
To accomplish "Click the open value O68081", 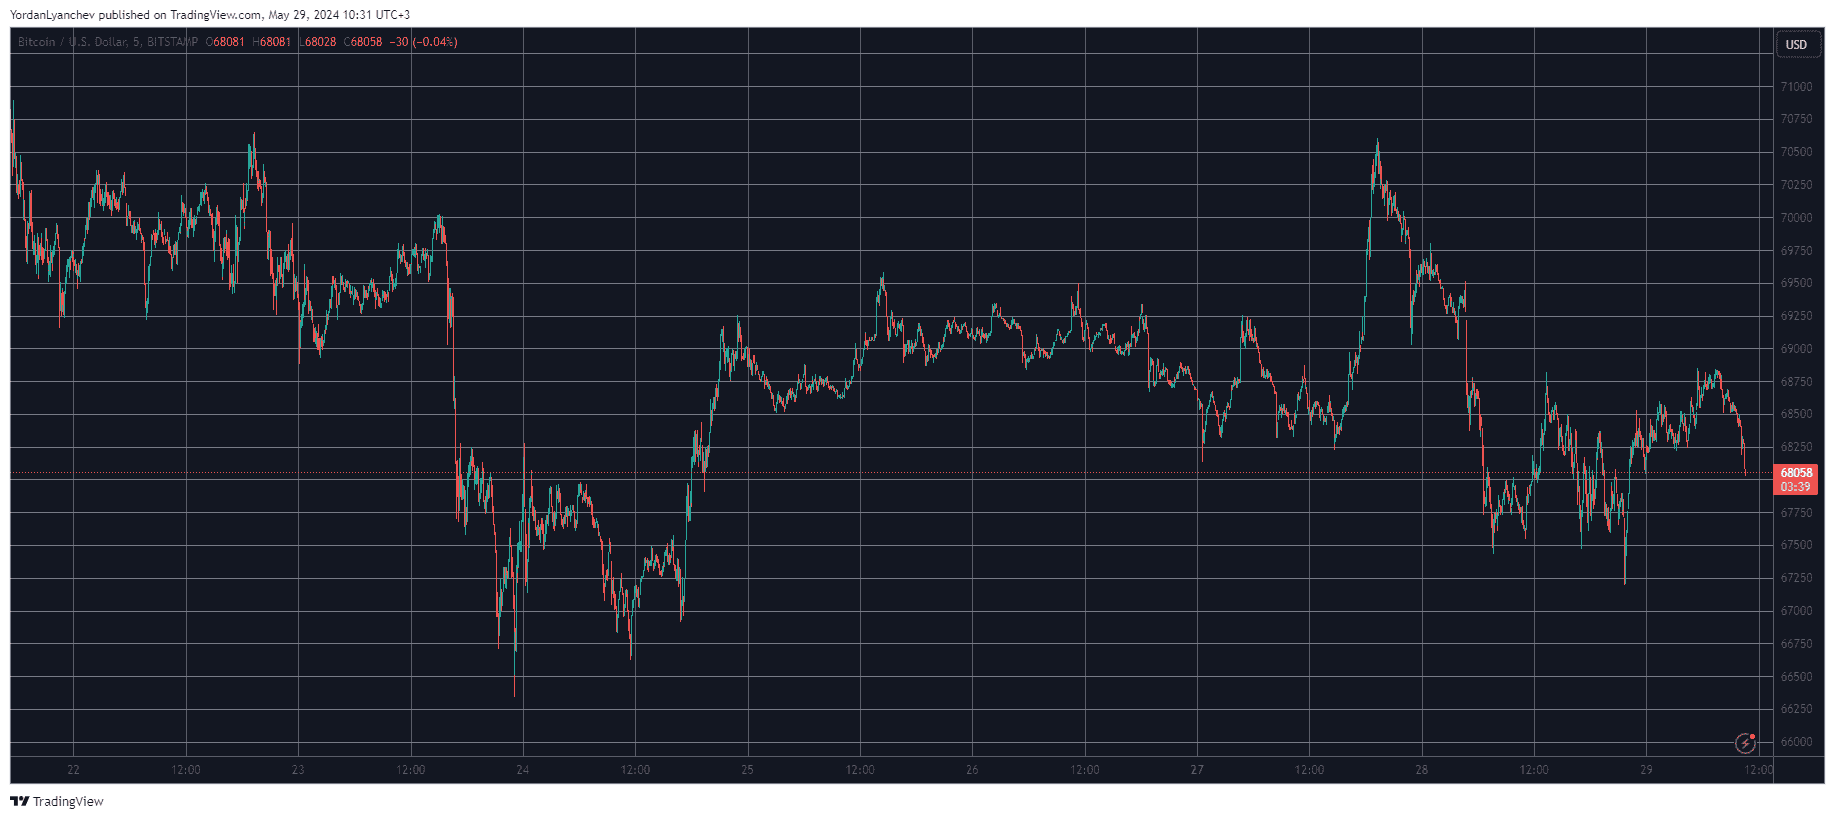I will click(x=225, y=42).
